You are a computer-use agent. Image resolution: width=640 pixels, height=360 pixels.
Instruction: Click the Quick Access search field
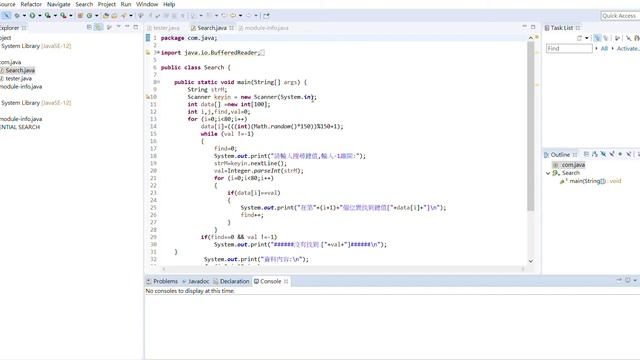pyautogui.click(x=620, y=16)
